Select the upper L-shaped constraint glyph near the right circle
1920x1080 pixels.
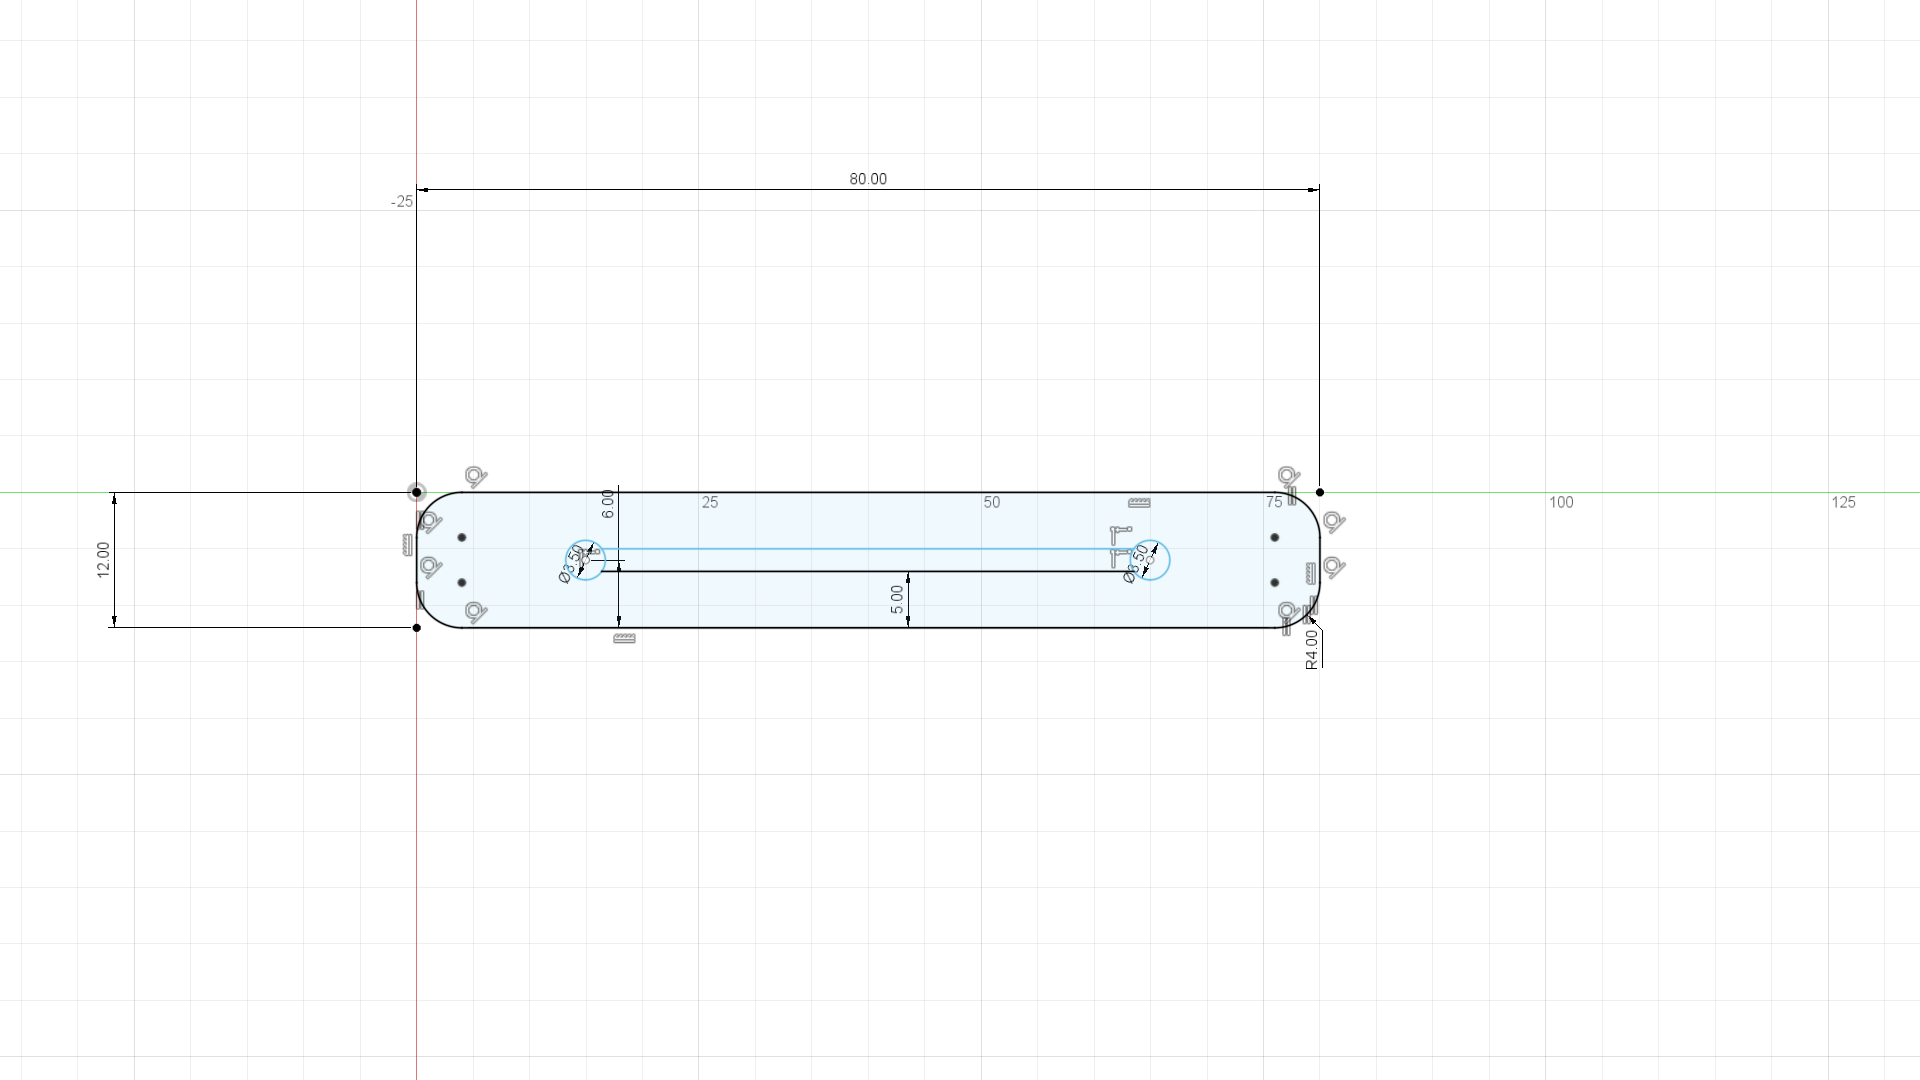(1121, 534)
